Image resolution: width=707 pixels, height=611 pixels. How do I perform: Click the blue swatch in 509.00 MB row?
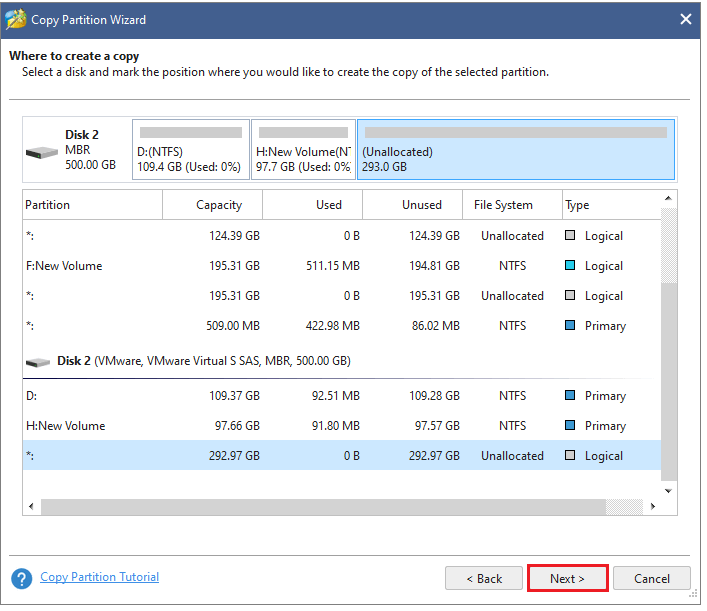click(570, 325)
